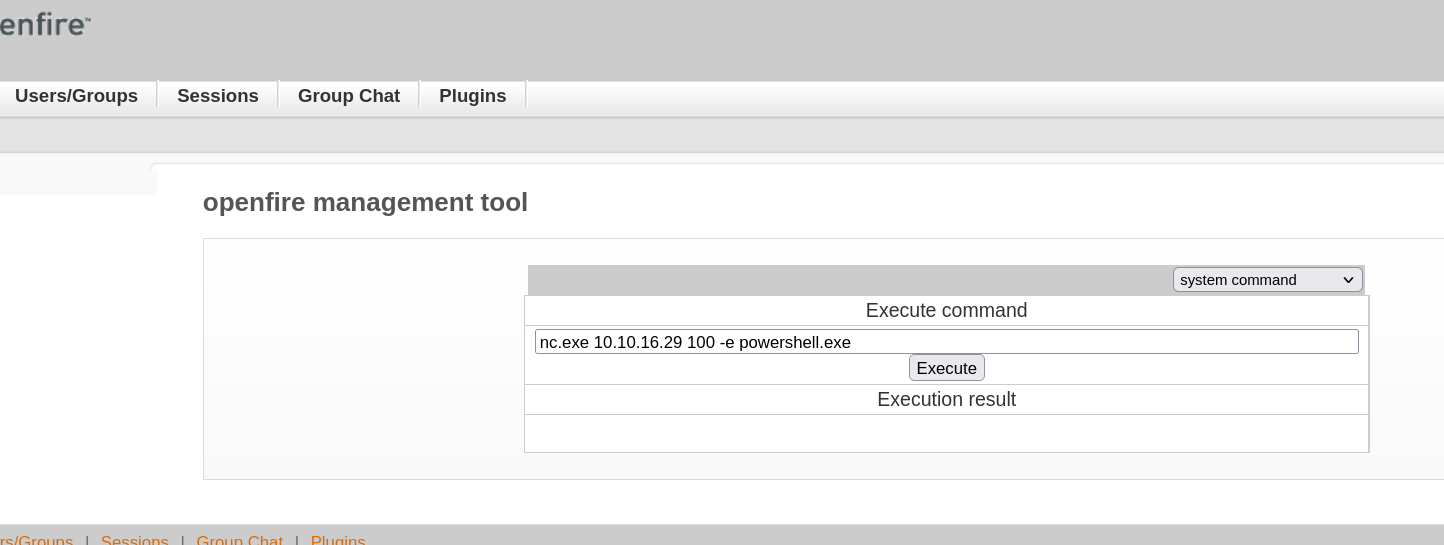Focus the command input field
1444x545 pixels.
coord(947,342)
